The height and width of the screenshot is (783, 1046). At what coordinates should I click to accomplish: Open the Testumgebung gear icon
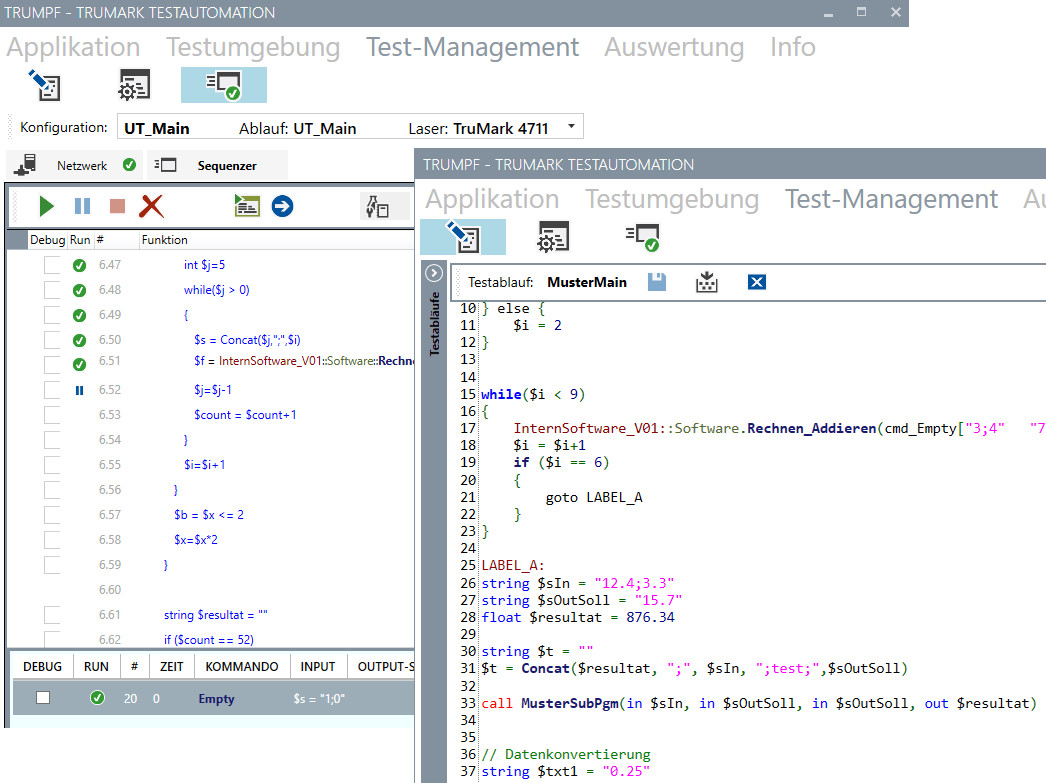click(x=135, y=84)
